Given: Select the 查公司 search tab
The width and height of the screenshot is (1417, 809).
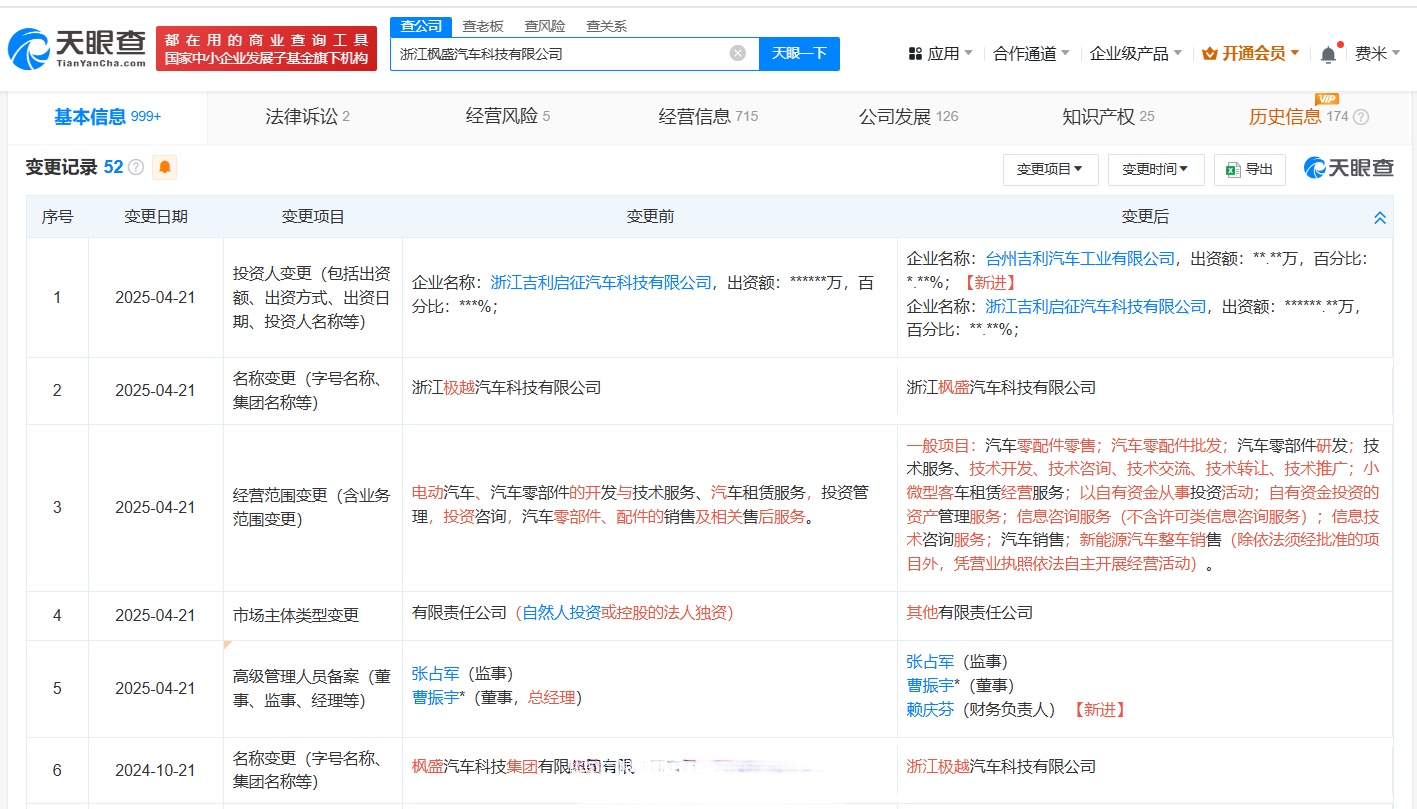Looking at the screenshot, I should [x=421, y=26].
